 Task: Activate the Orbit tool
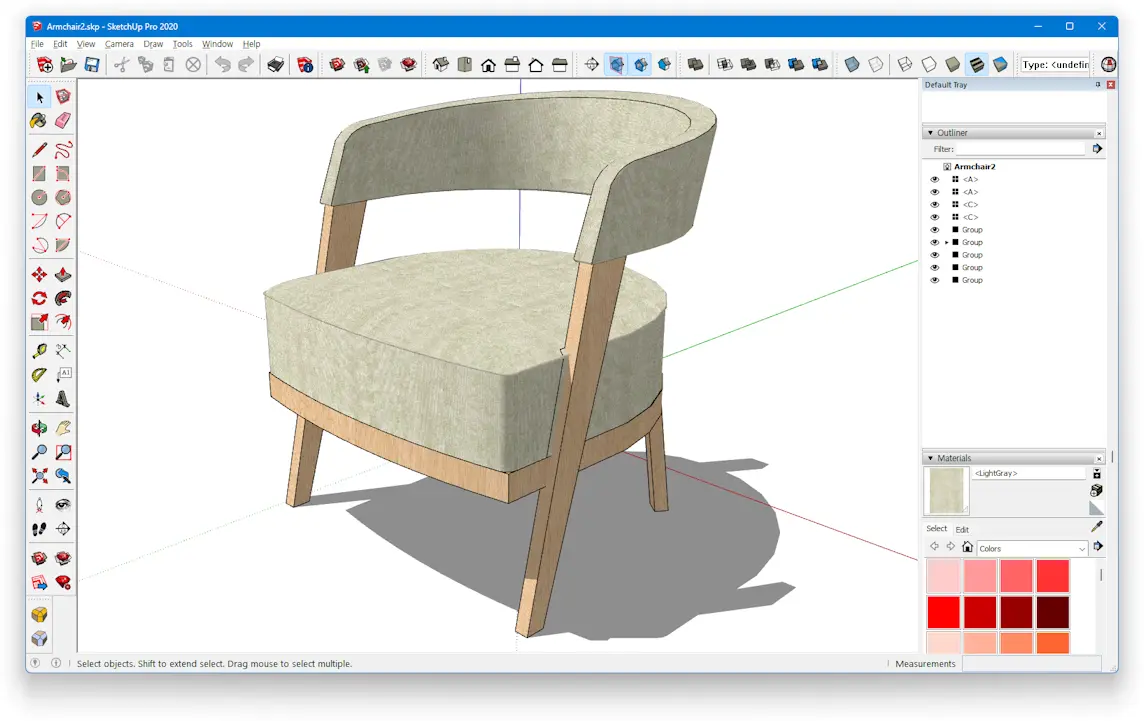(39, 428)
